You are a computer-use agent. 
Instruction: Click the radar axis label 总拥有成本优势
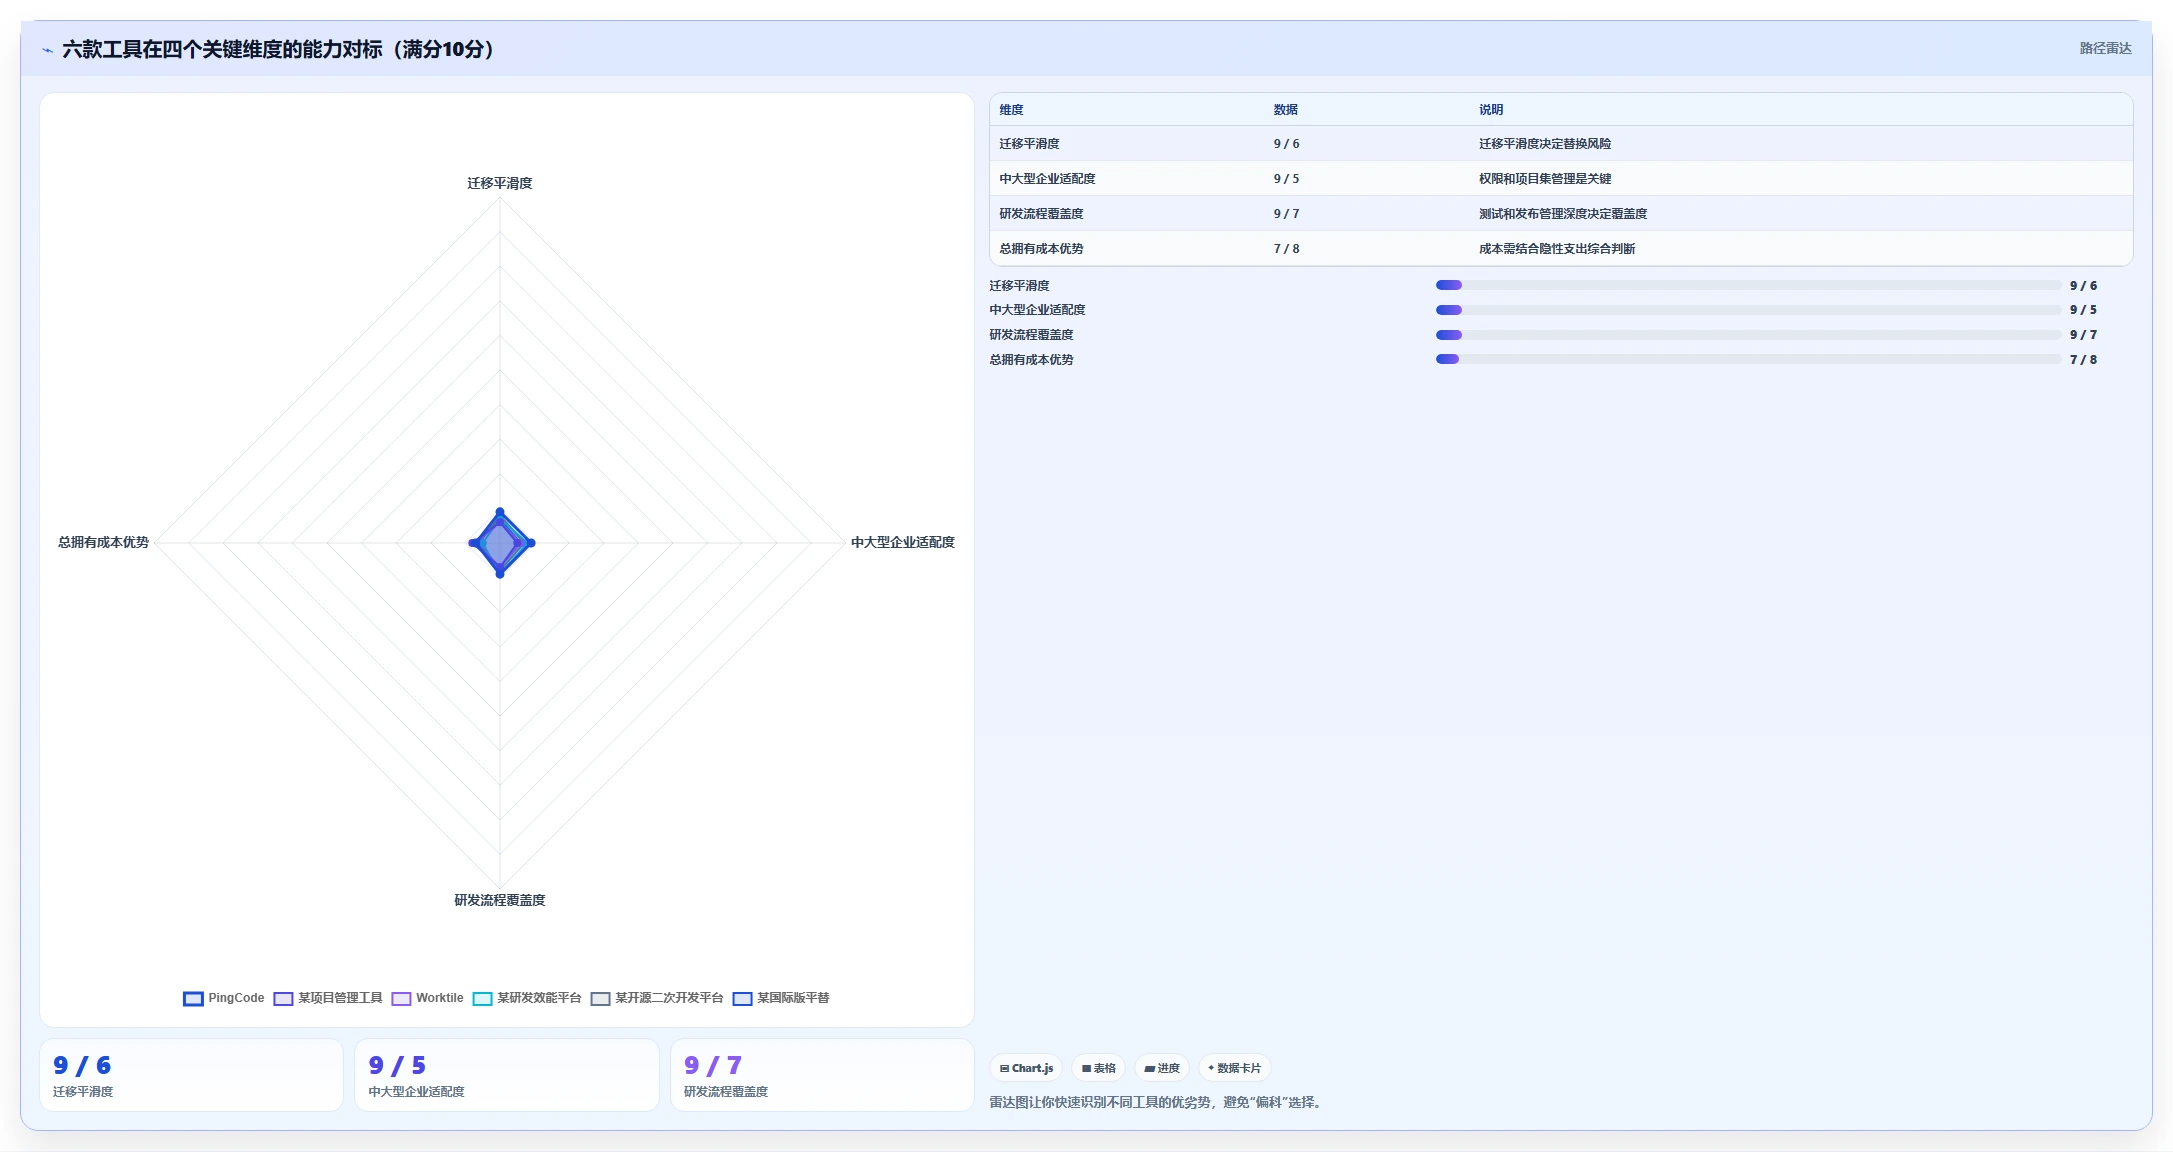103,542
